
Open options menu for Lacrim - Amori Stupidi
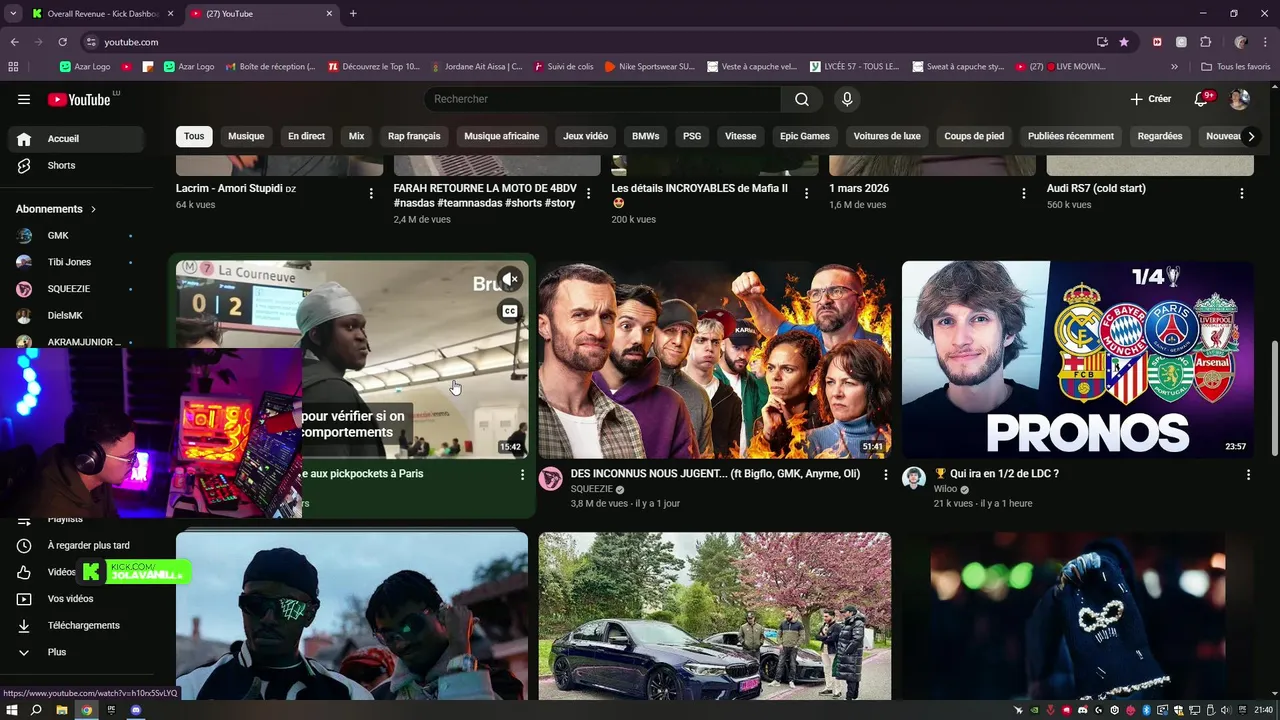371,194
